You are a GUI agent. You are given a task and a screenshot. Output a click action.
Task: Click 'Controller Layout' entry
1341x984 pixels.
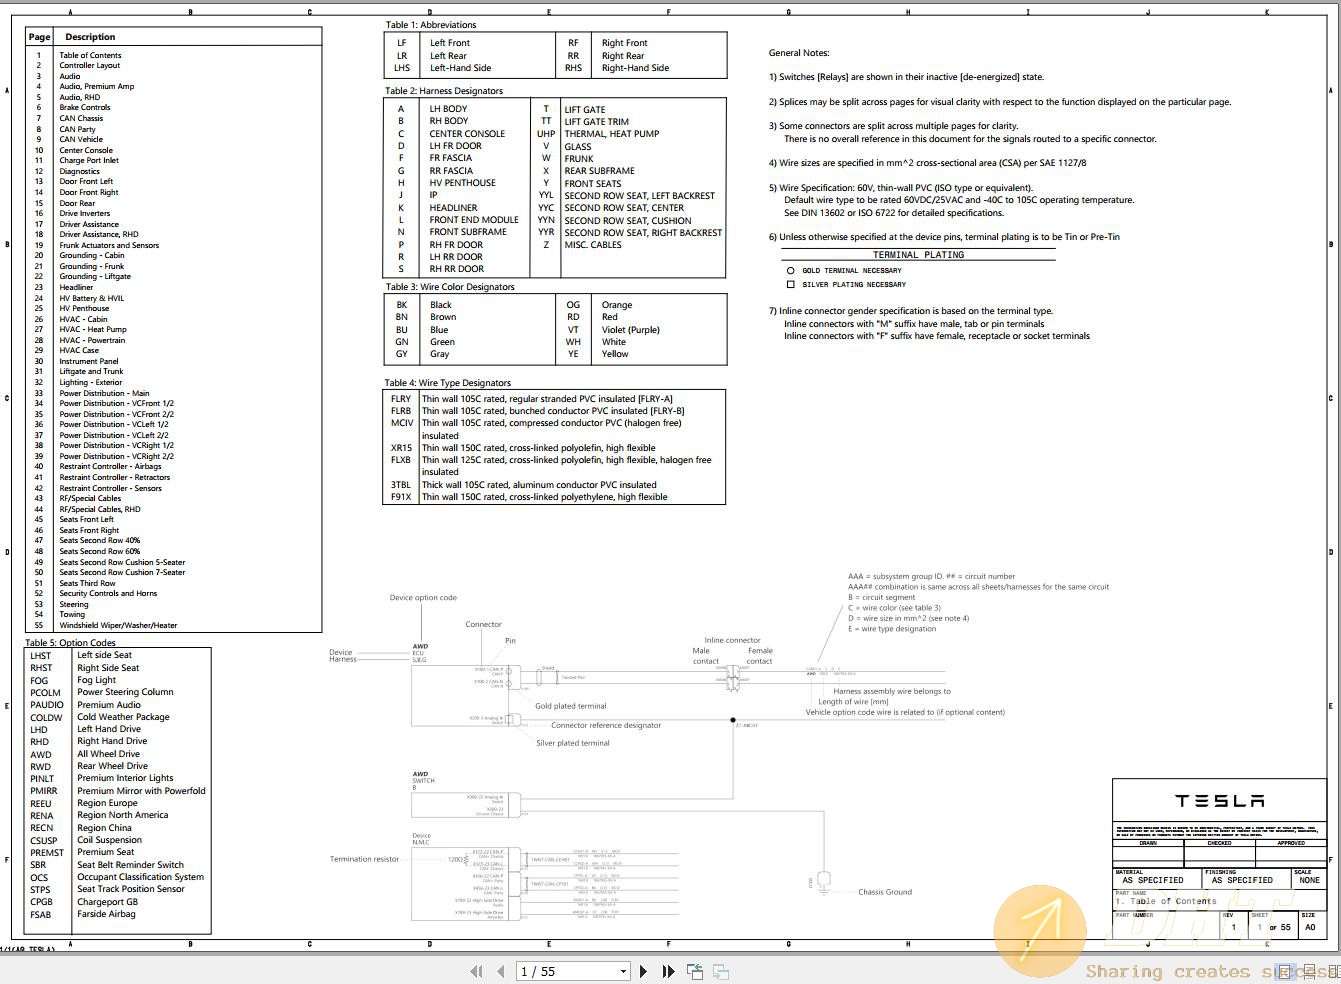[x=89, y=66]
